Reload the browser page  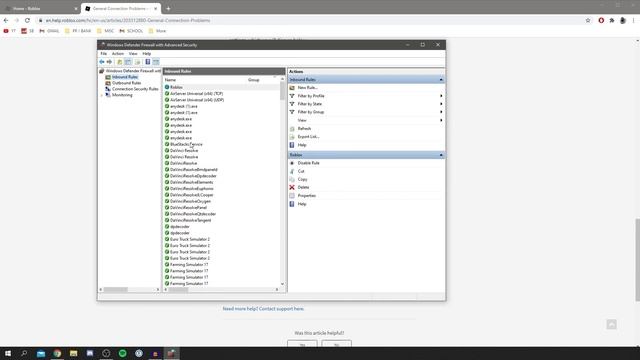coord(27,20)
